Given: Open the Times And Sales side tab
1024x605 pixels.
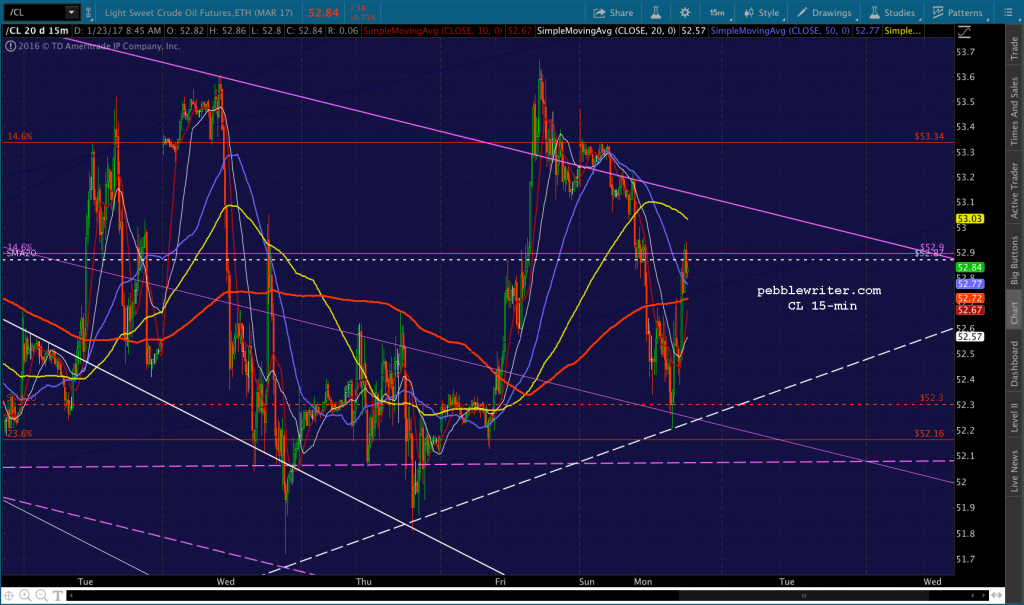Looking at the screenshot, I should [x=1014, y=112].
